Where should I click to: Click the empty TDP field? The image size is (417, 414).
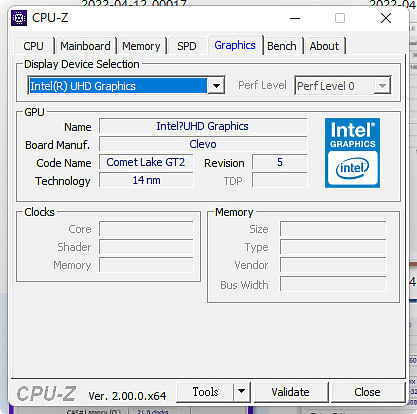(279, 180)
